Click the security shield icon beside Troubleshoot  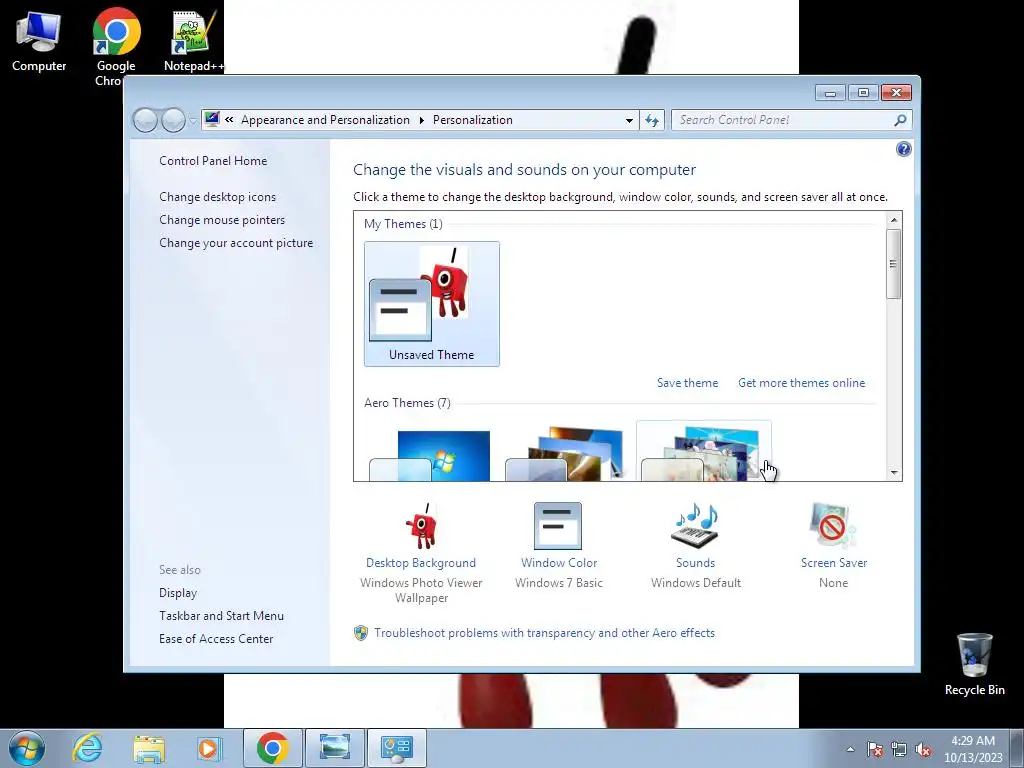pos(360,633)
